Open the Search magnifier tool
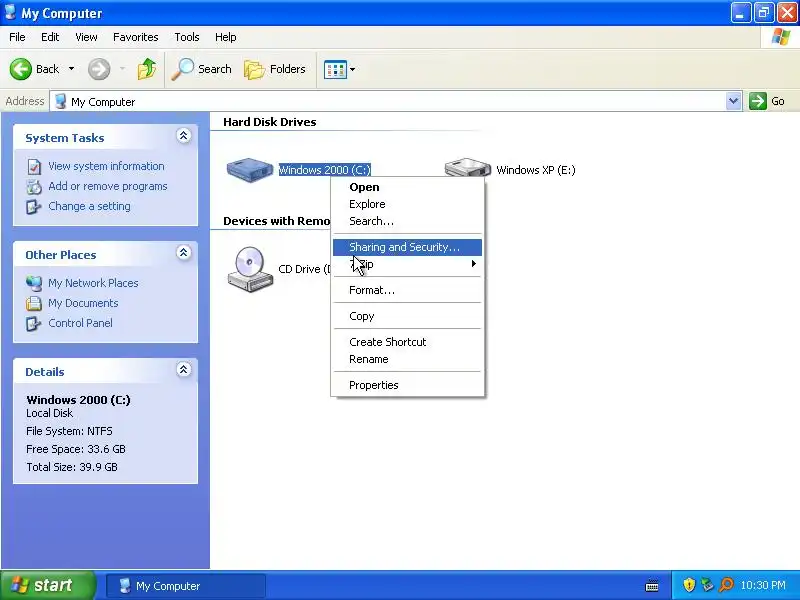Screen dimensions: 800x600 coord(201,69)
